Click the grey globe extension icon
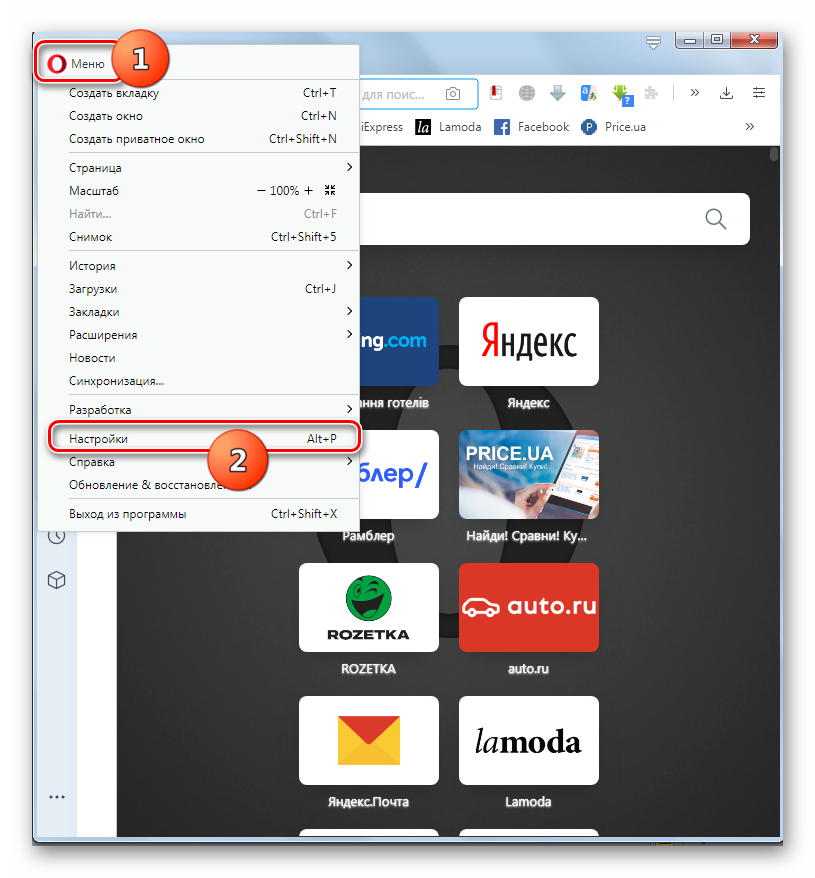The image size is (815, 878). point(527,93)
